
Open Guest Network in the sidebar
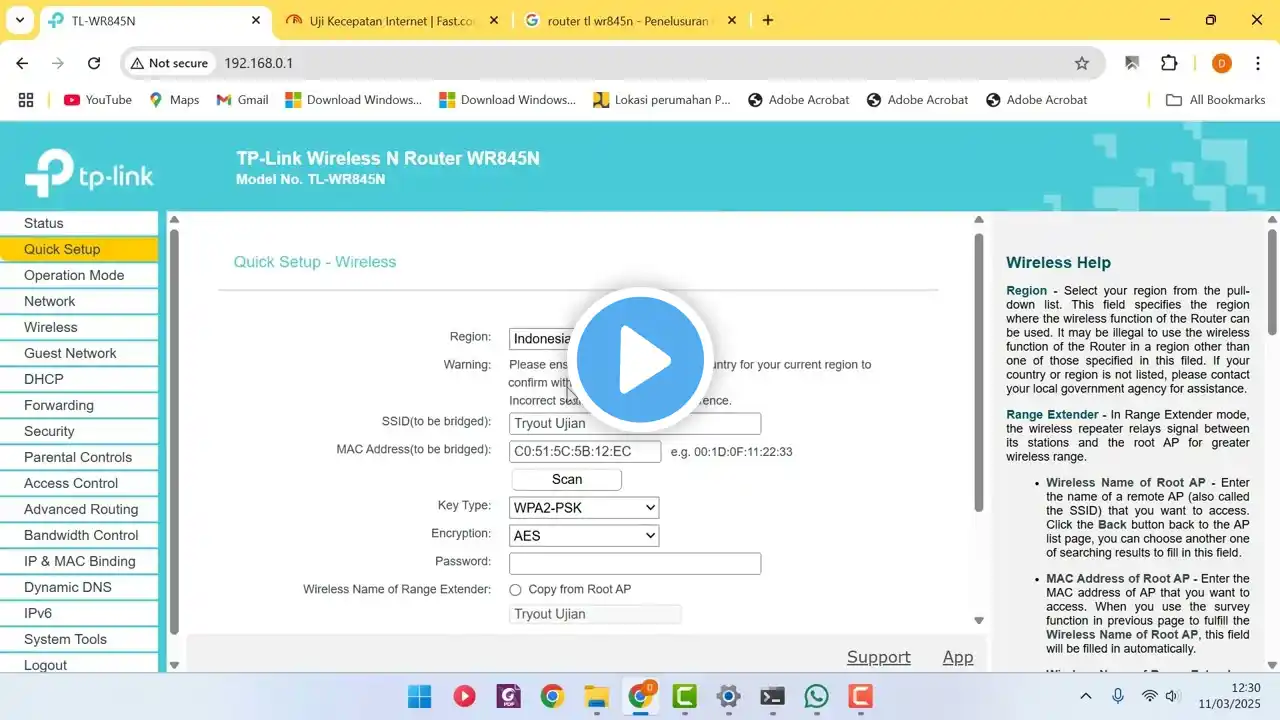tap(79, 353)
